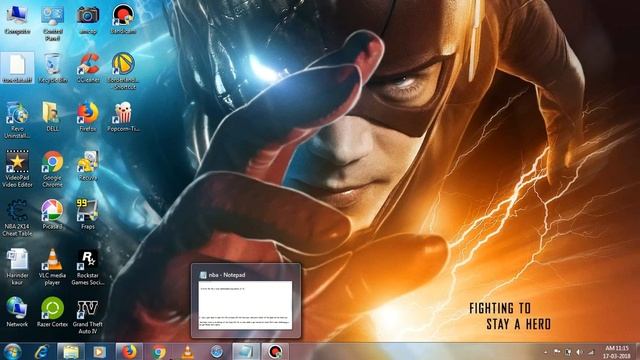Switch to Firefox on the taskbar

(x=129, y=351)
